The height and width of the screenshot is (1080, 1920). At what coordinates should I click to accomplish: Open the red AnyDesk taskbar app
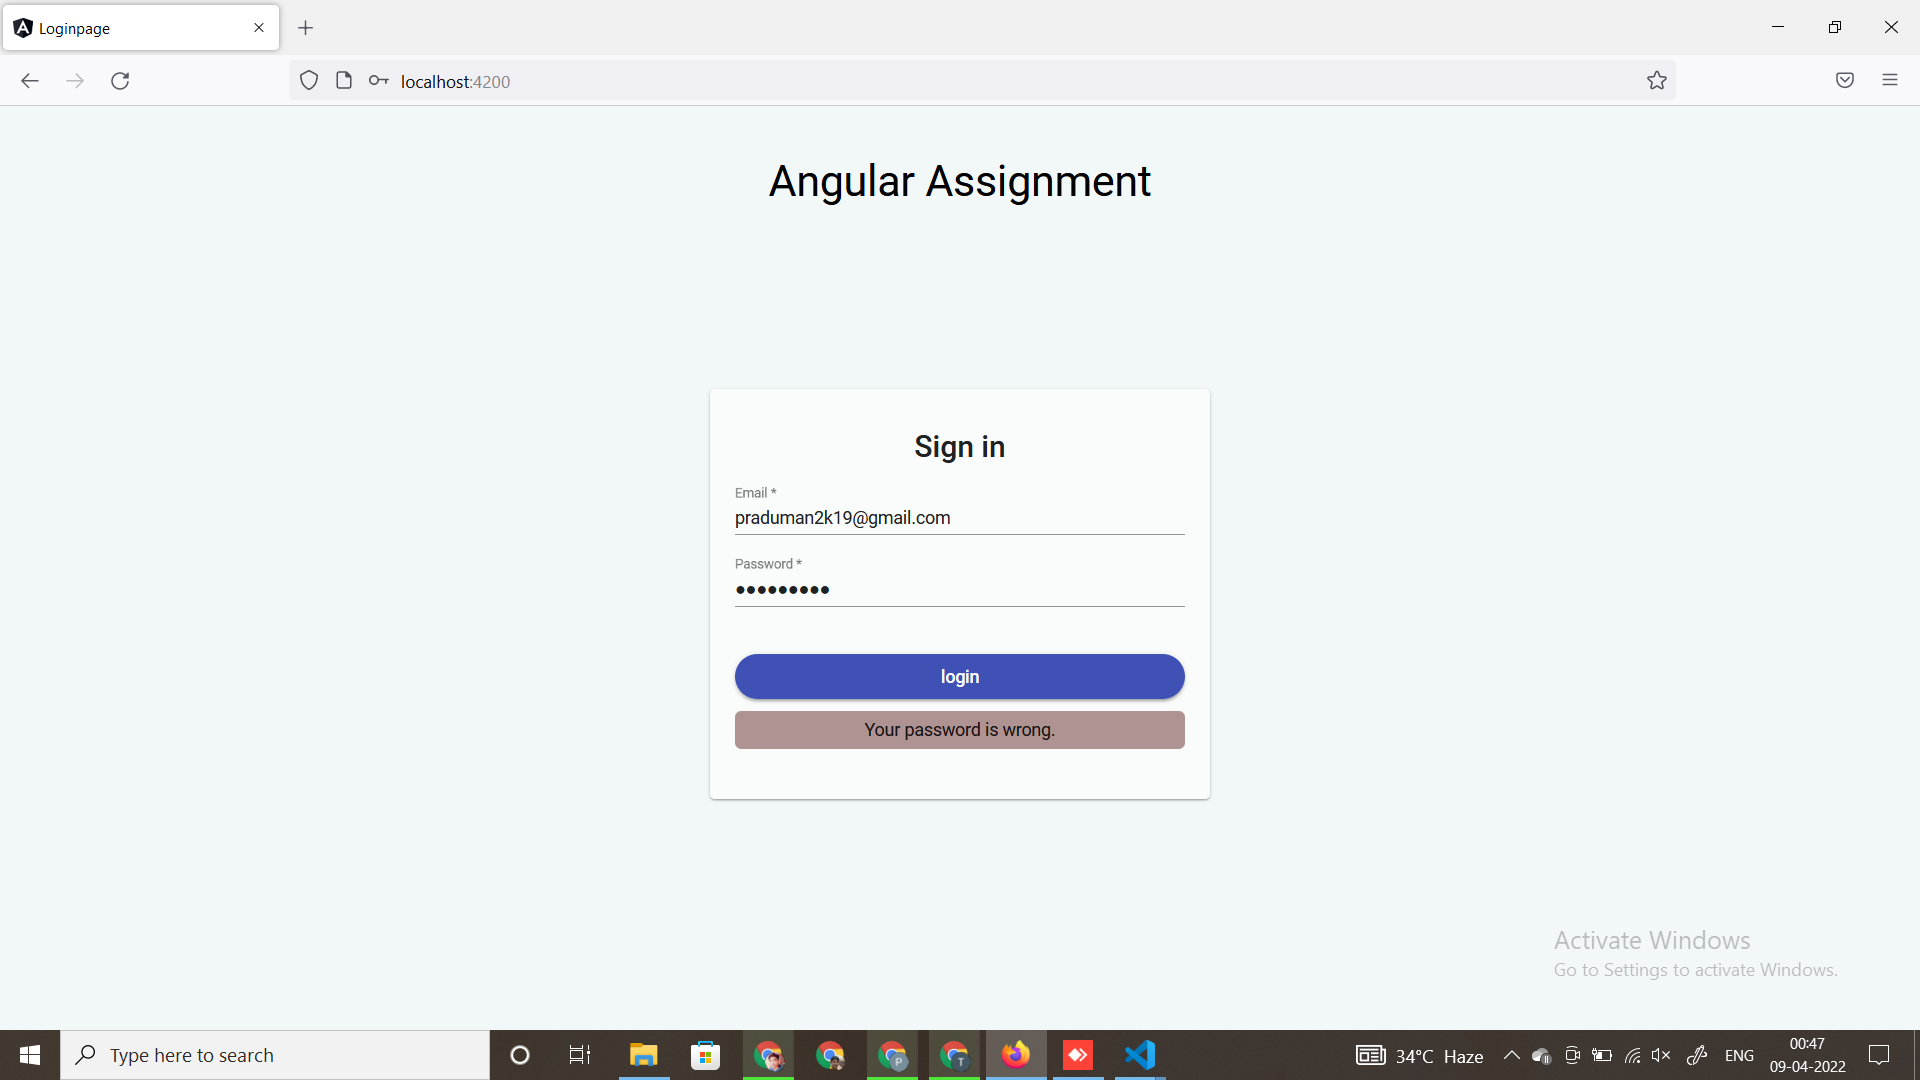(1078, 1055)
